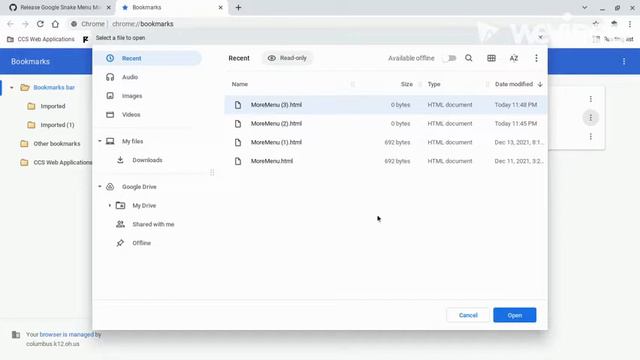Open the 'browser is managed' link

pyautogui.click(x=67, y=334)
